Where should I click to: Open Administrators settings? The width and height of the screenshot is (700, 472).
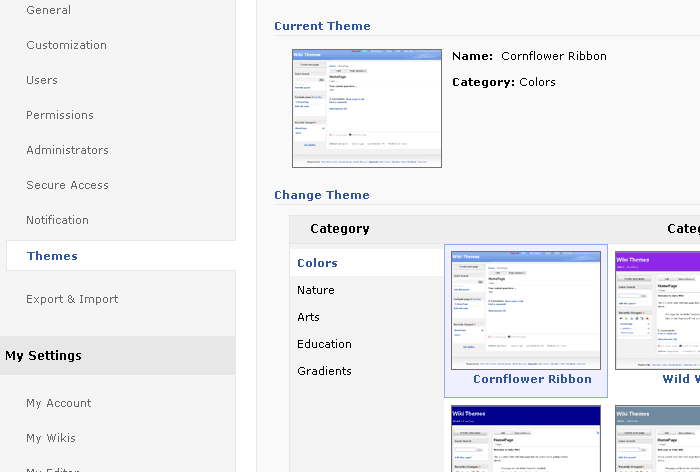(x=67, y=150)
